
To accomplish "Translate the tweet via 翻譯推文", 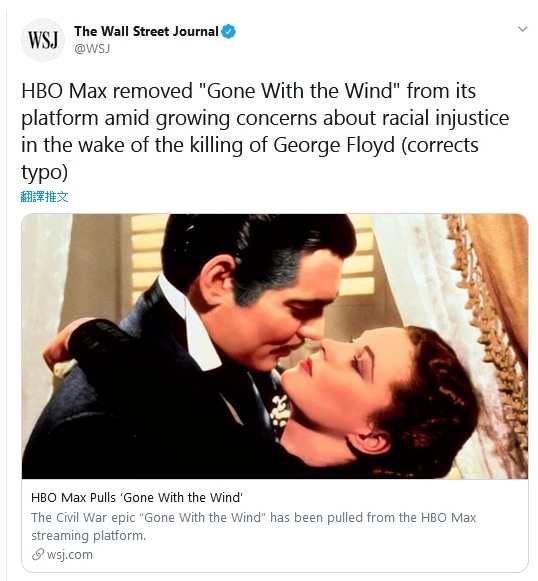I will coord(44,197).
